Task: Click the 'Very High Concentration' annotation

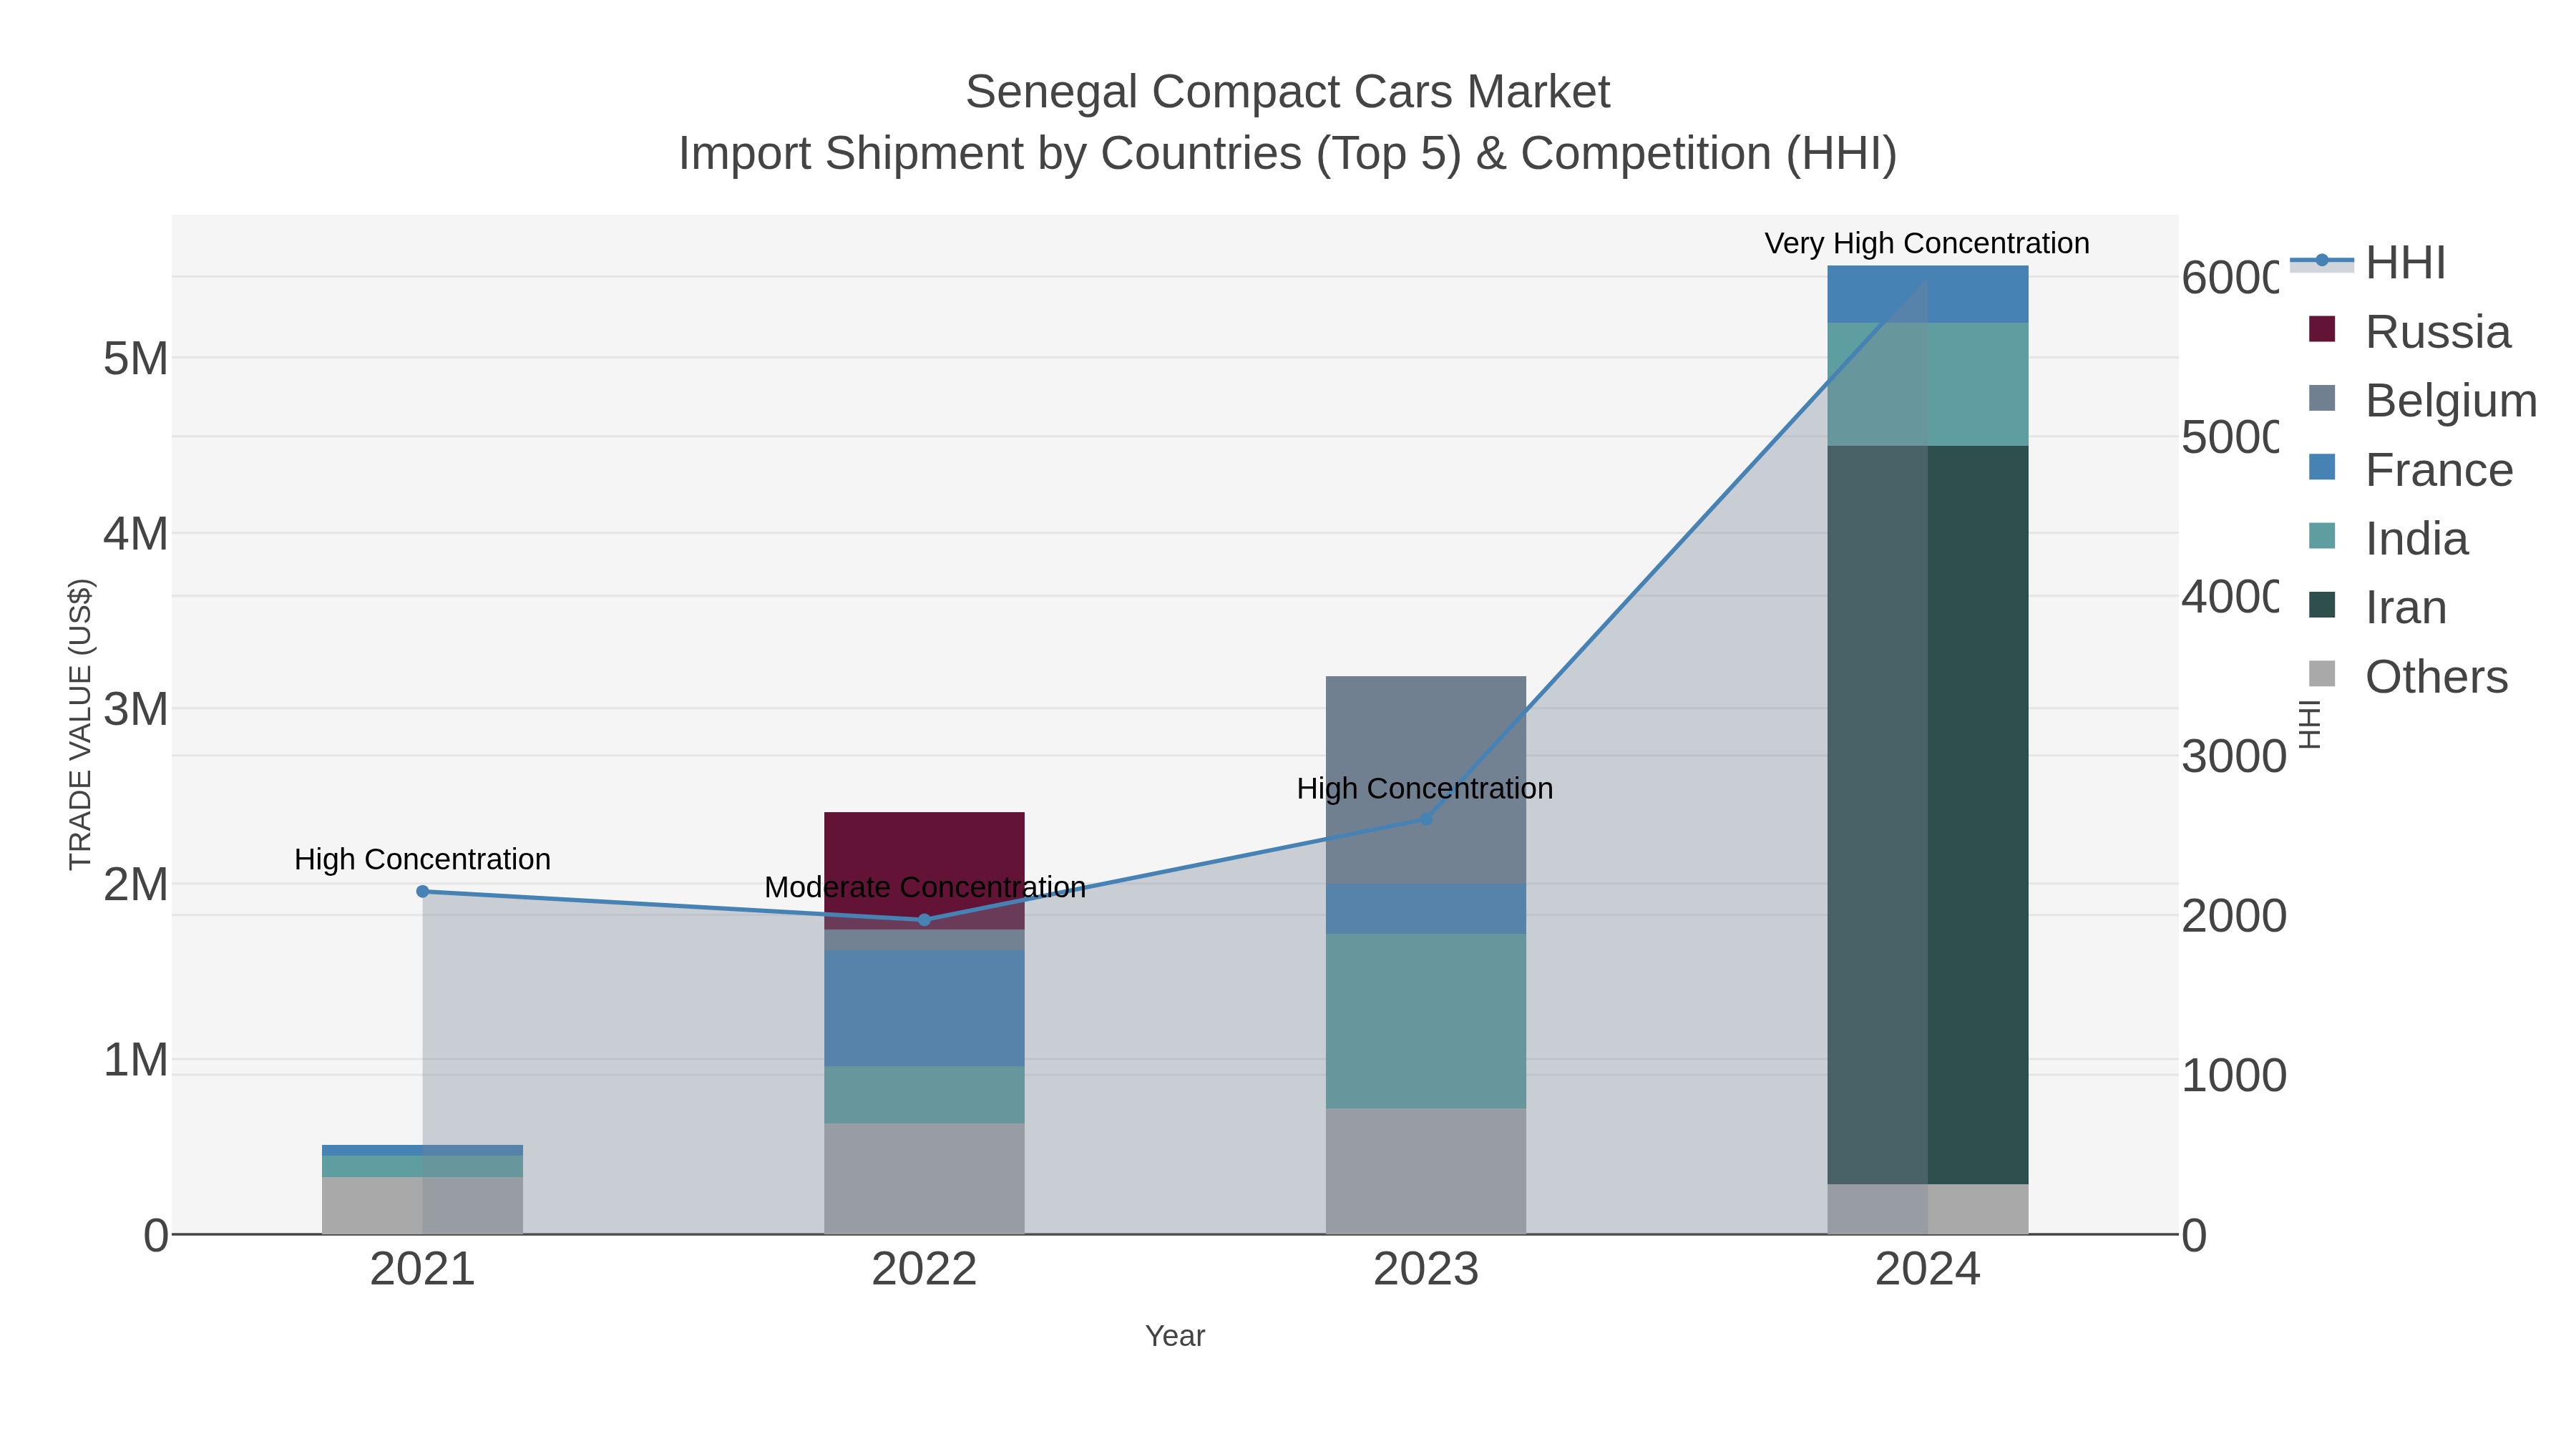Action: (x=1927, y=243)
